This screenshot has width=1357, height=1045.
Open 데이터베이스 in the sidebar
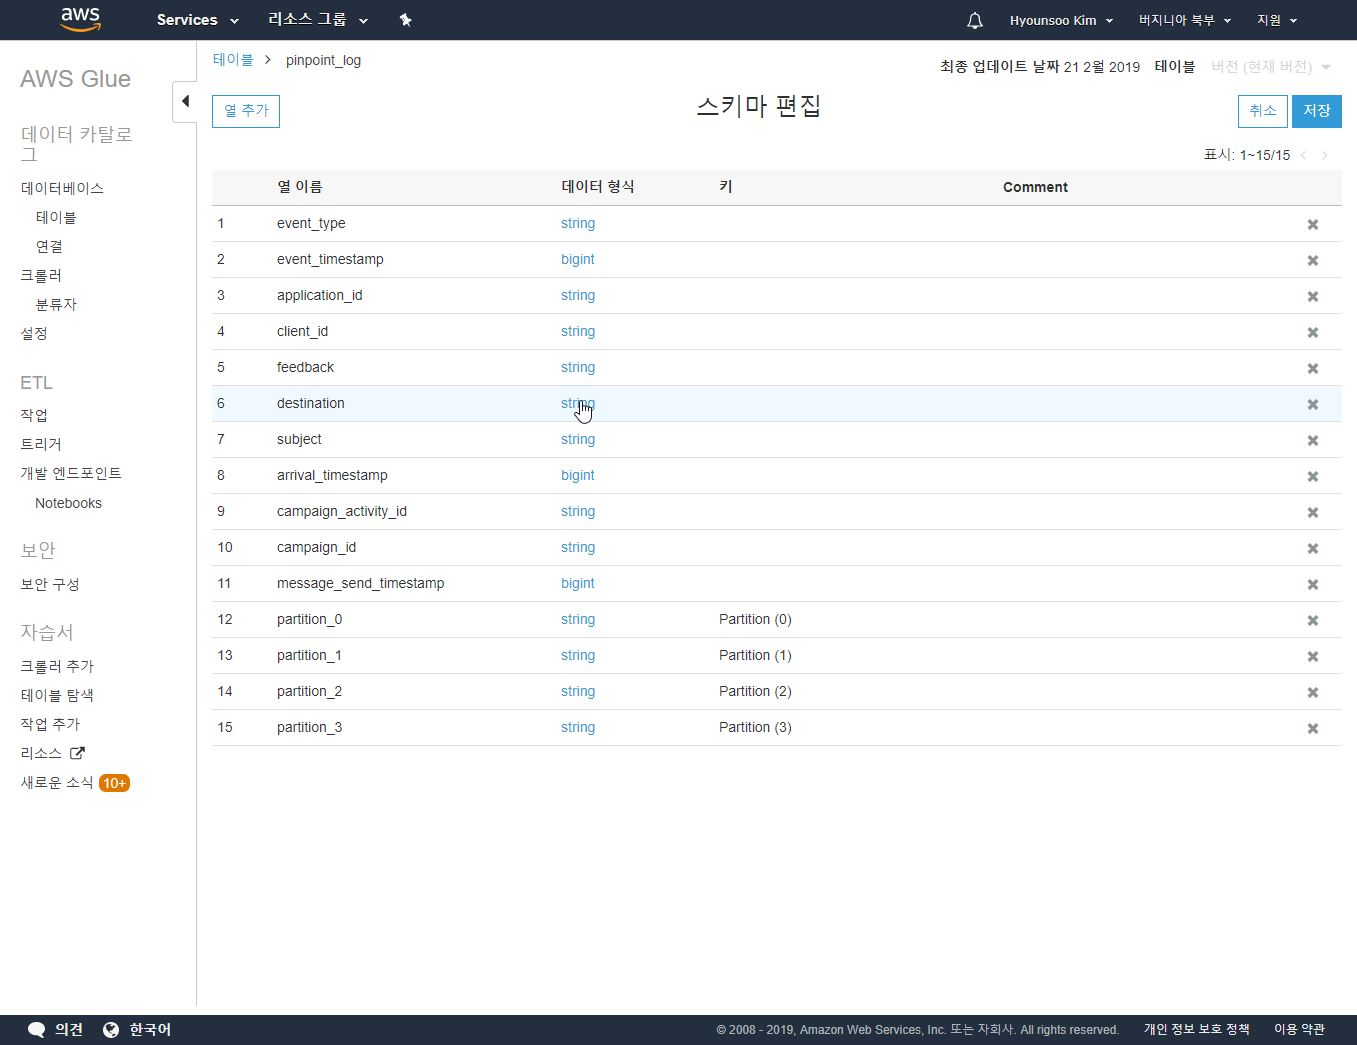(x=62, y=188)
